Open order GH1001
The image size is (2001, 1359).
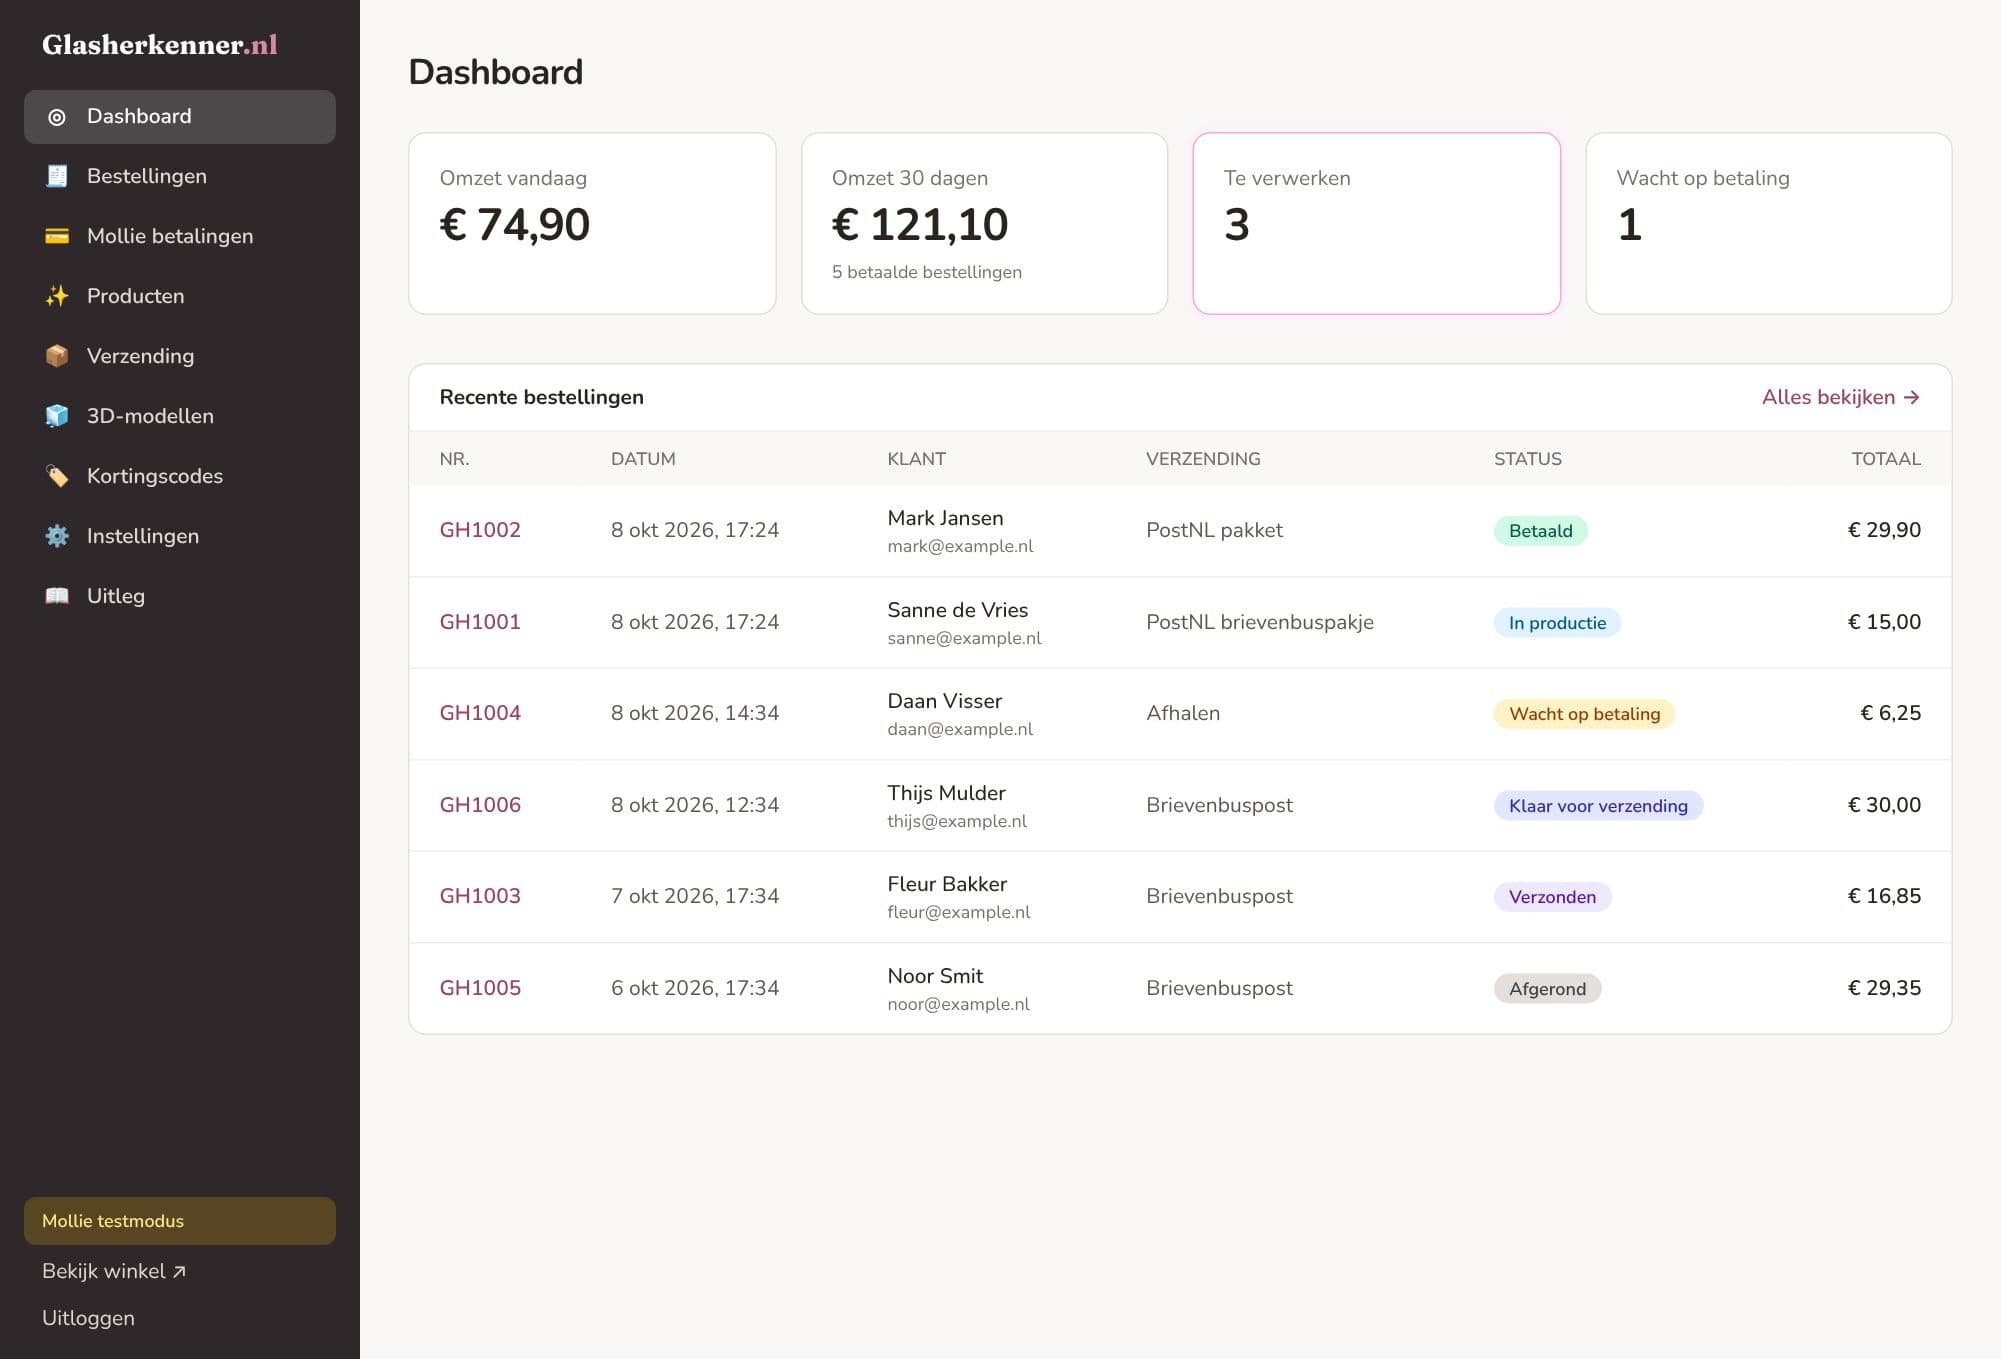pos(480,622)
